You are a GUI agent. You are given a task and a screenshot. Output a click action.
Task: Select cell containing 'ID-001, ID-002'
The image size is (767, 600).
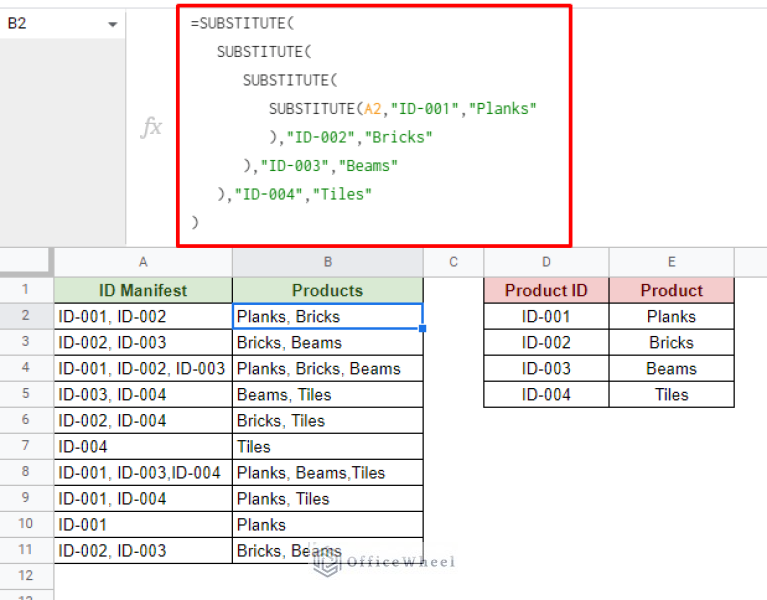(x=143, y=316)
